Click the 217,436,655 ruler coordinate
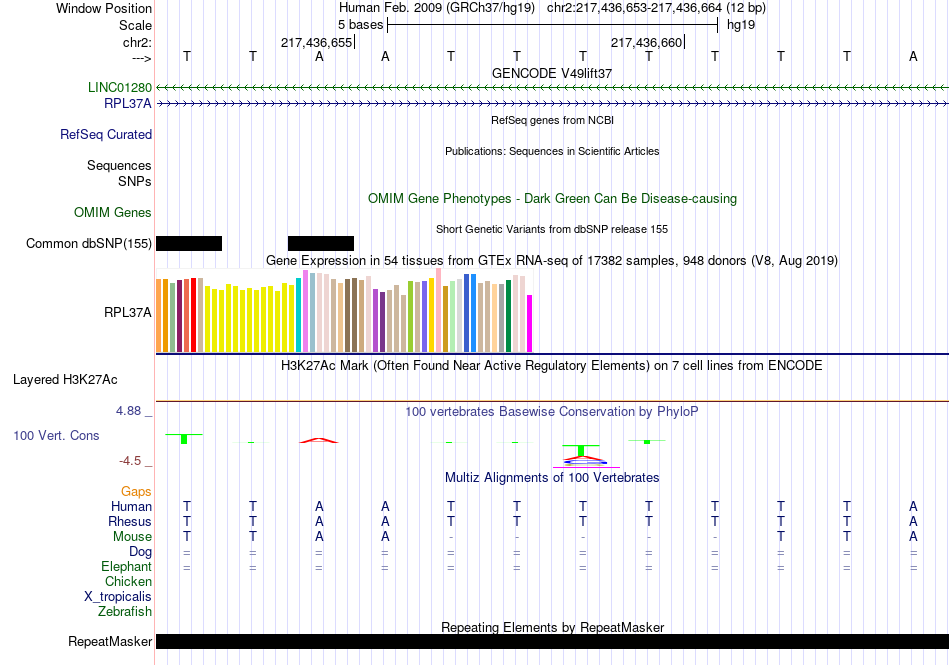The image size is (950, 665). [x=316, y=42]
